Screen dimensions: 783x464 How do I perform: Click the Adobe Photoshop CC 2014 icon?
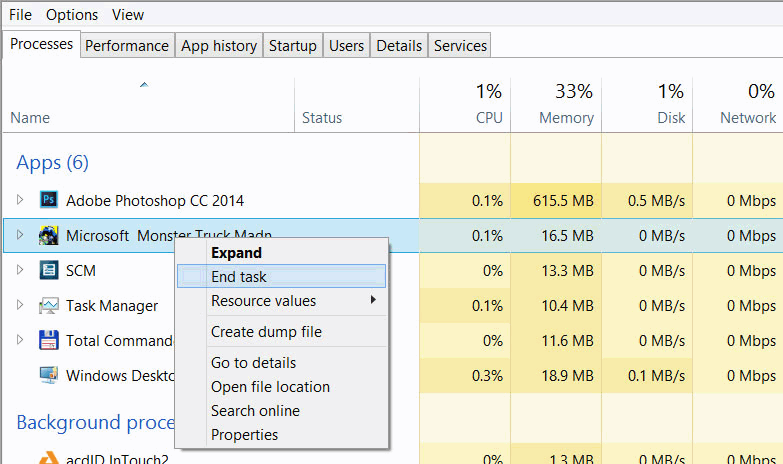point(49,200)
